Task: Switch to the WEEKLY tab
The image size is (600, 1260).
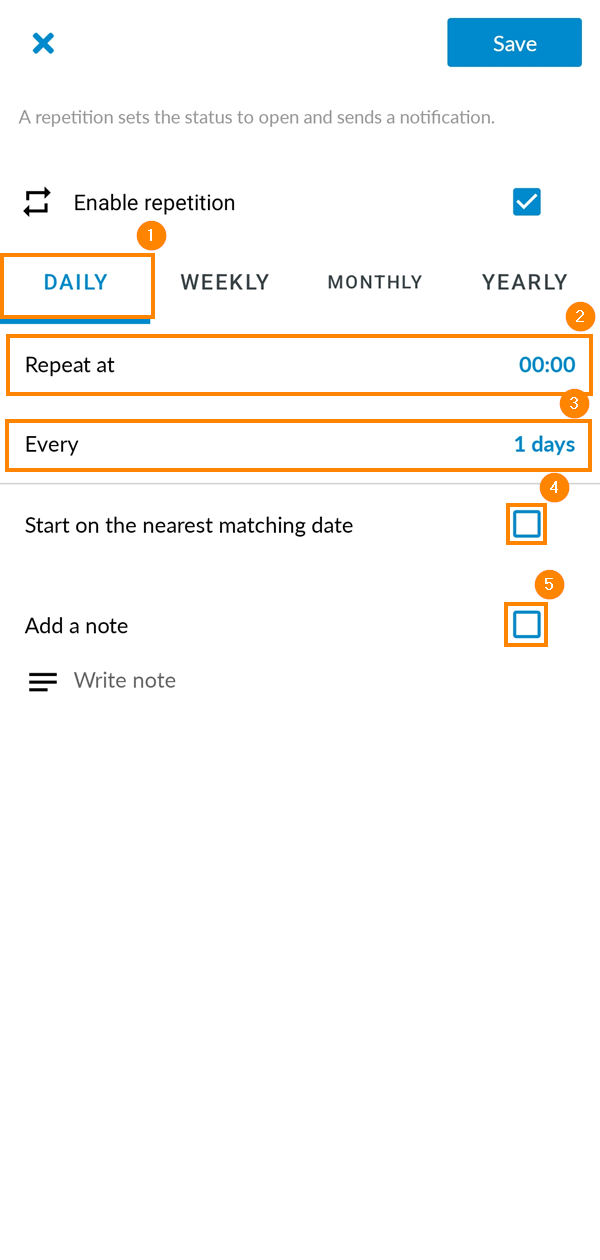Action: coord(224,282)
